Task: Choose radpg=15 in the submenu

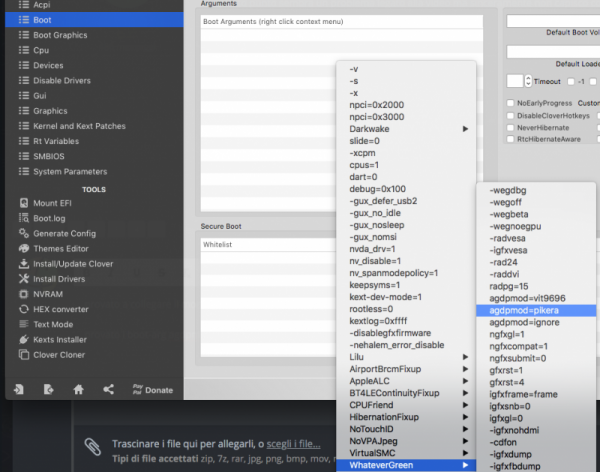Action: tap(536, 286)
